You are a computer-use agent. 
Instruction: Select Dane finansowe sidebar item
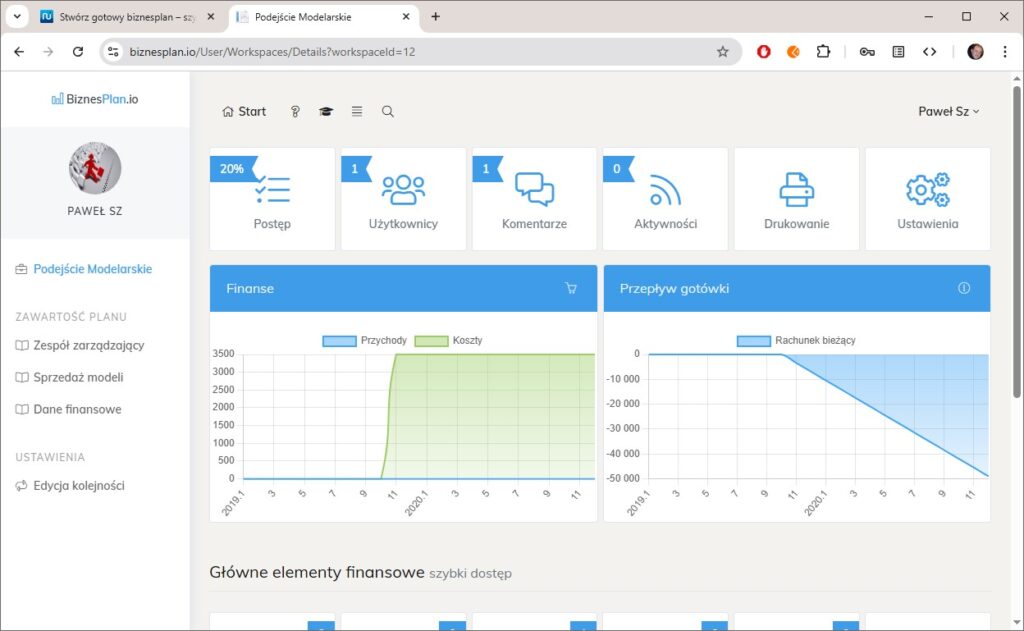[77, 410]
